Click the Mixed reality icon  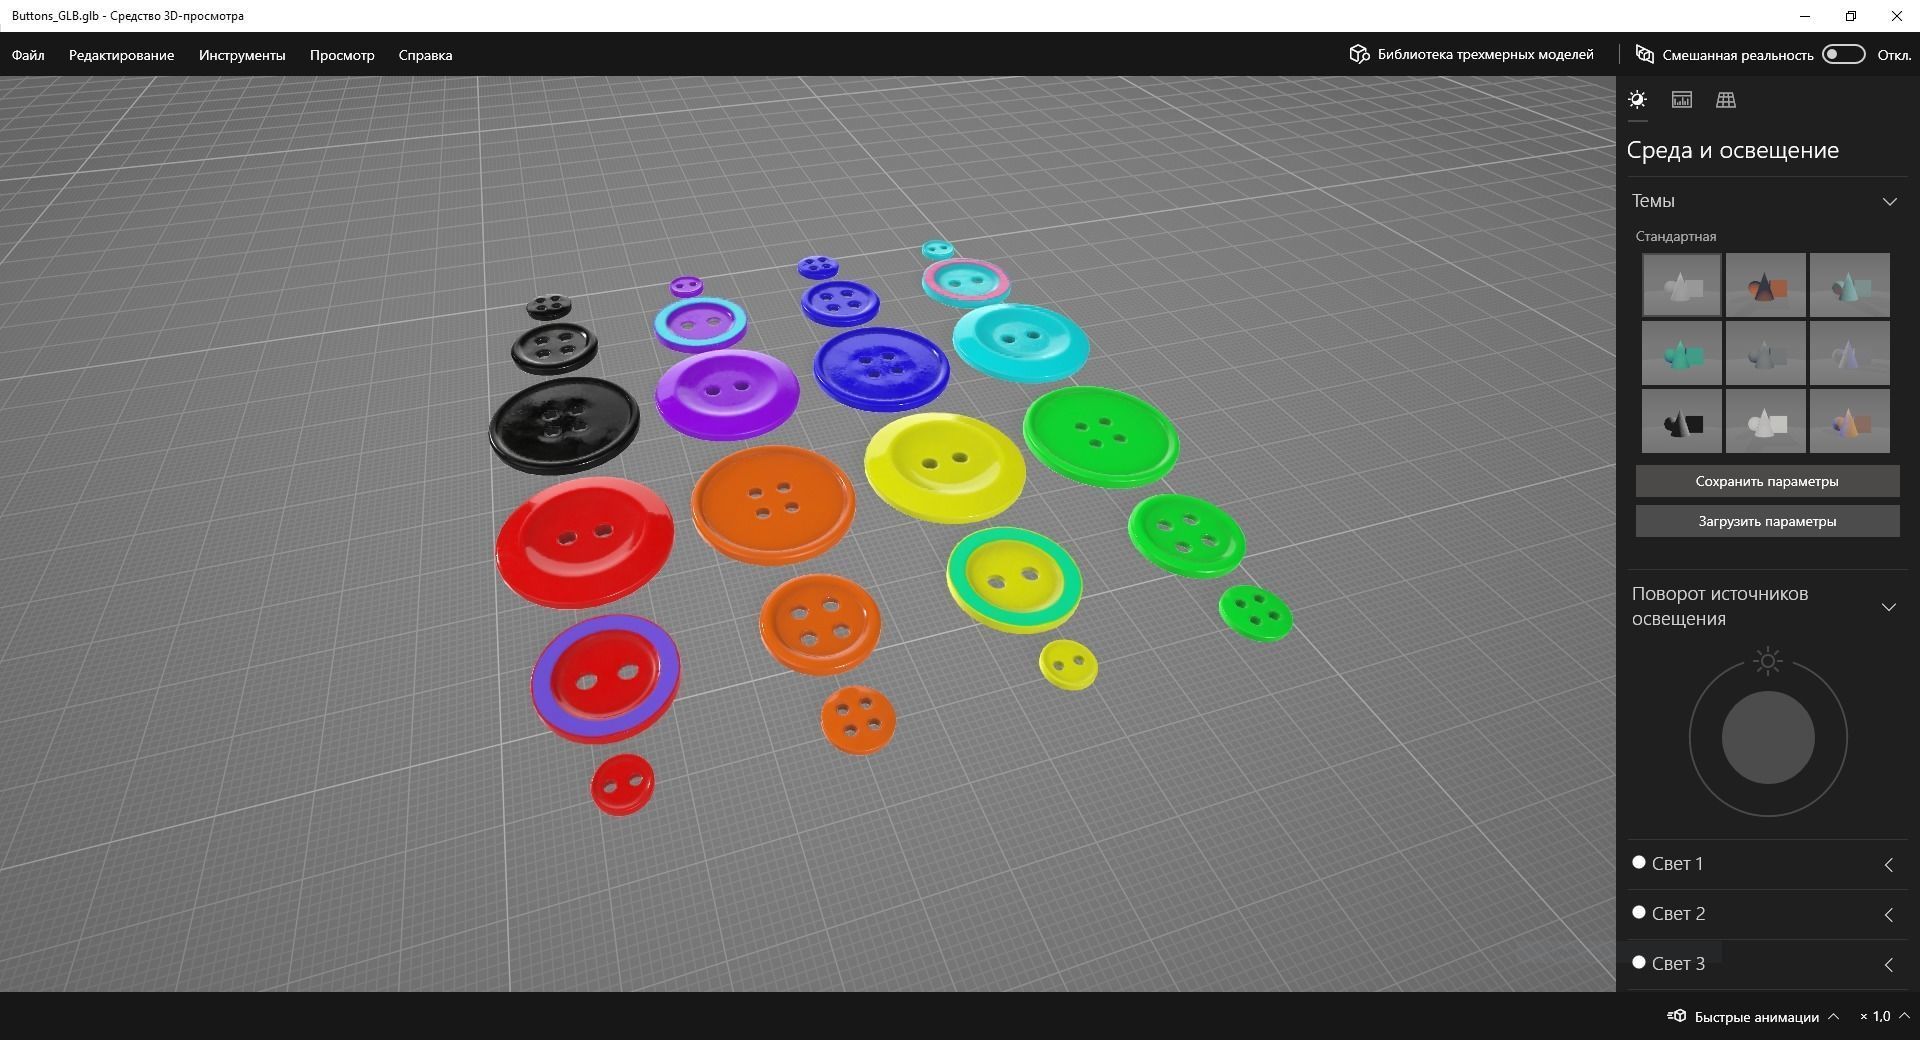click(x=1644, y=54)
